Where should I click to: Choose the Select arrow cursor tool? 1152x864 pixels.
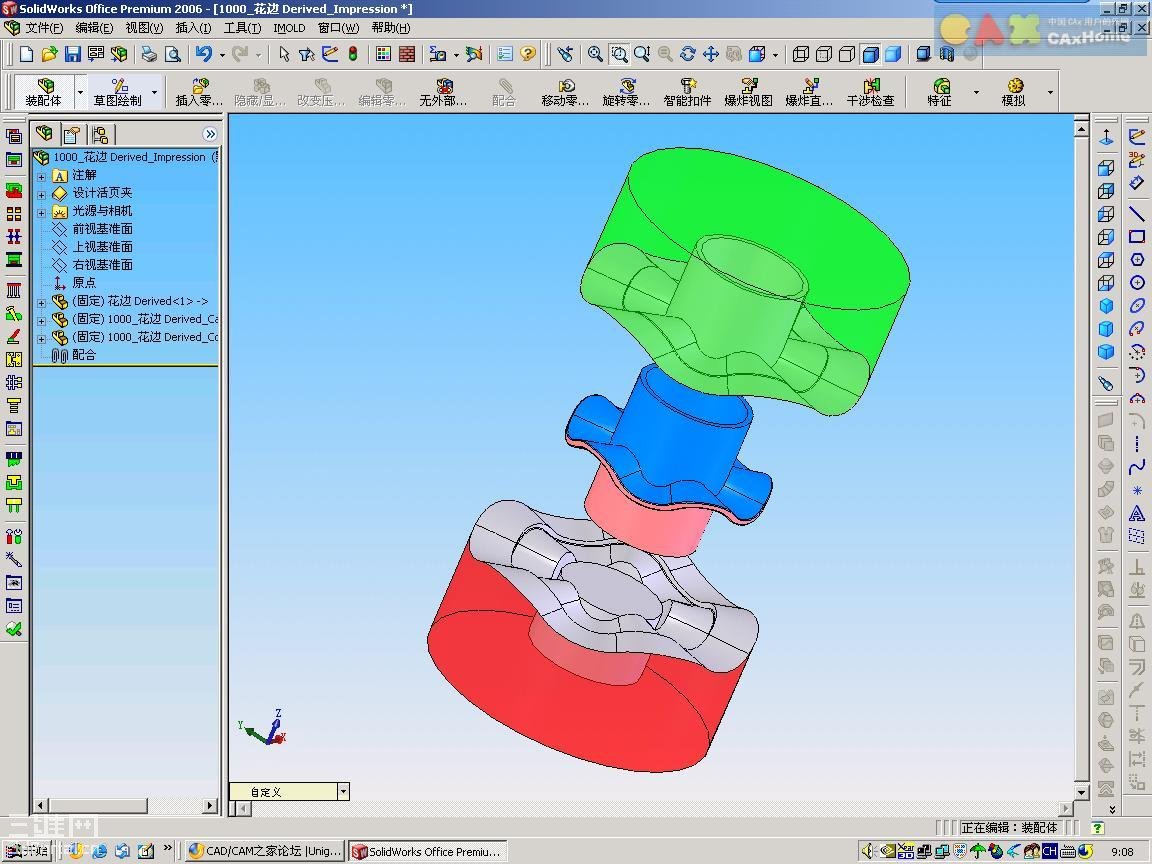284,54
